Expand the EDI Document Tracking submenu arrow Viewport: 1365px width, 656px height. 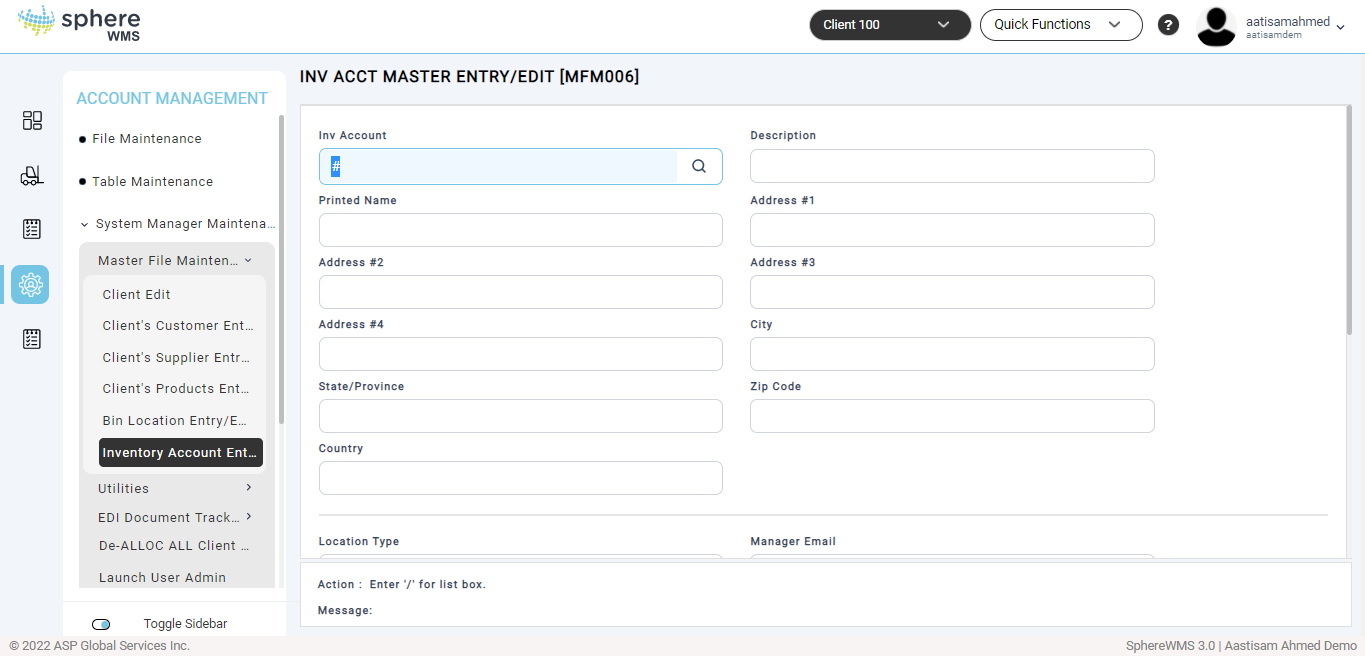tap(248, 517)
